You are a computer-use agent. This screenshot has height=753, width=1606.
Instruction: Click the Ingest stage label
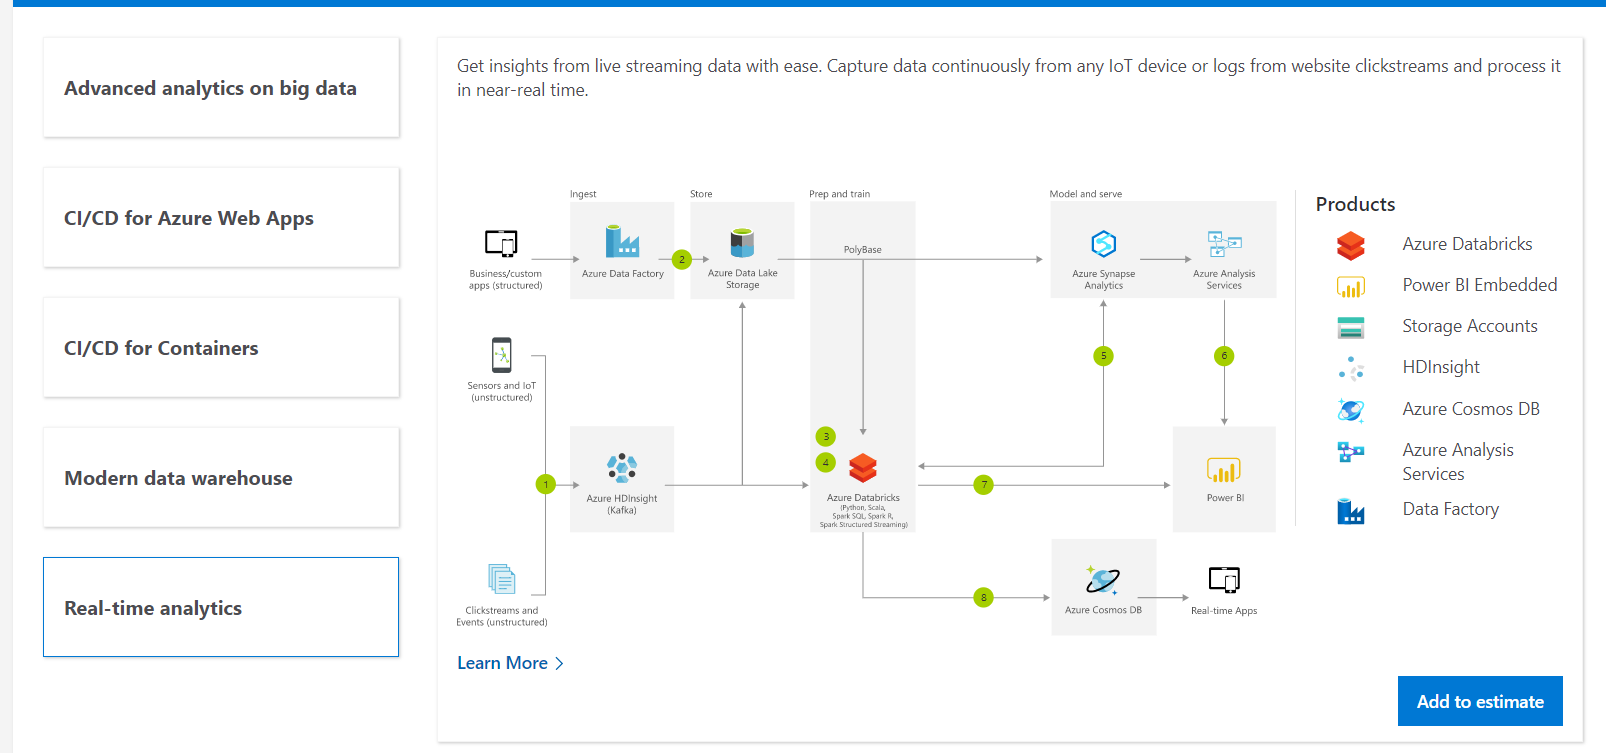[583, 194]
